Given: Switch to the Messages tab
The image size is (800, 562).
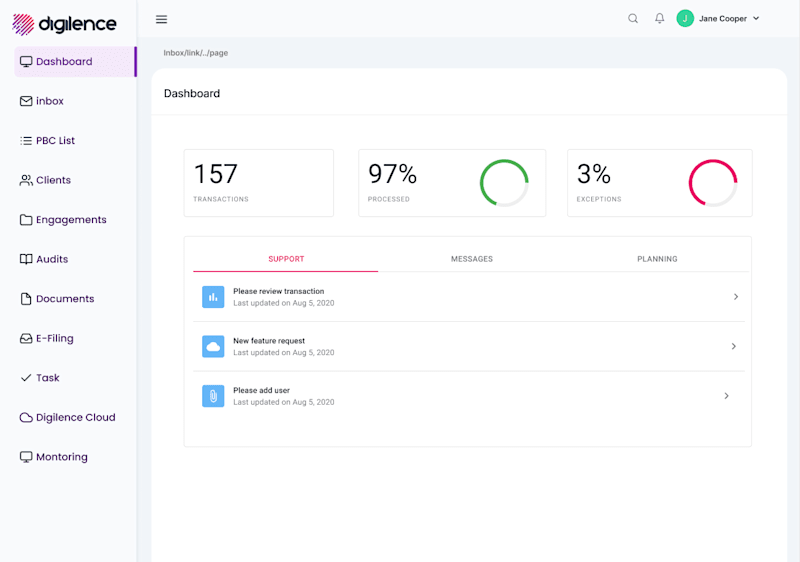Looking at the screenshot, I should pyautogui.click(x=471, y=259).
